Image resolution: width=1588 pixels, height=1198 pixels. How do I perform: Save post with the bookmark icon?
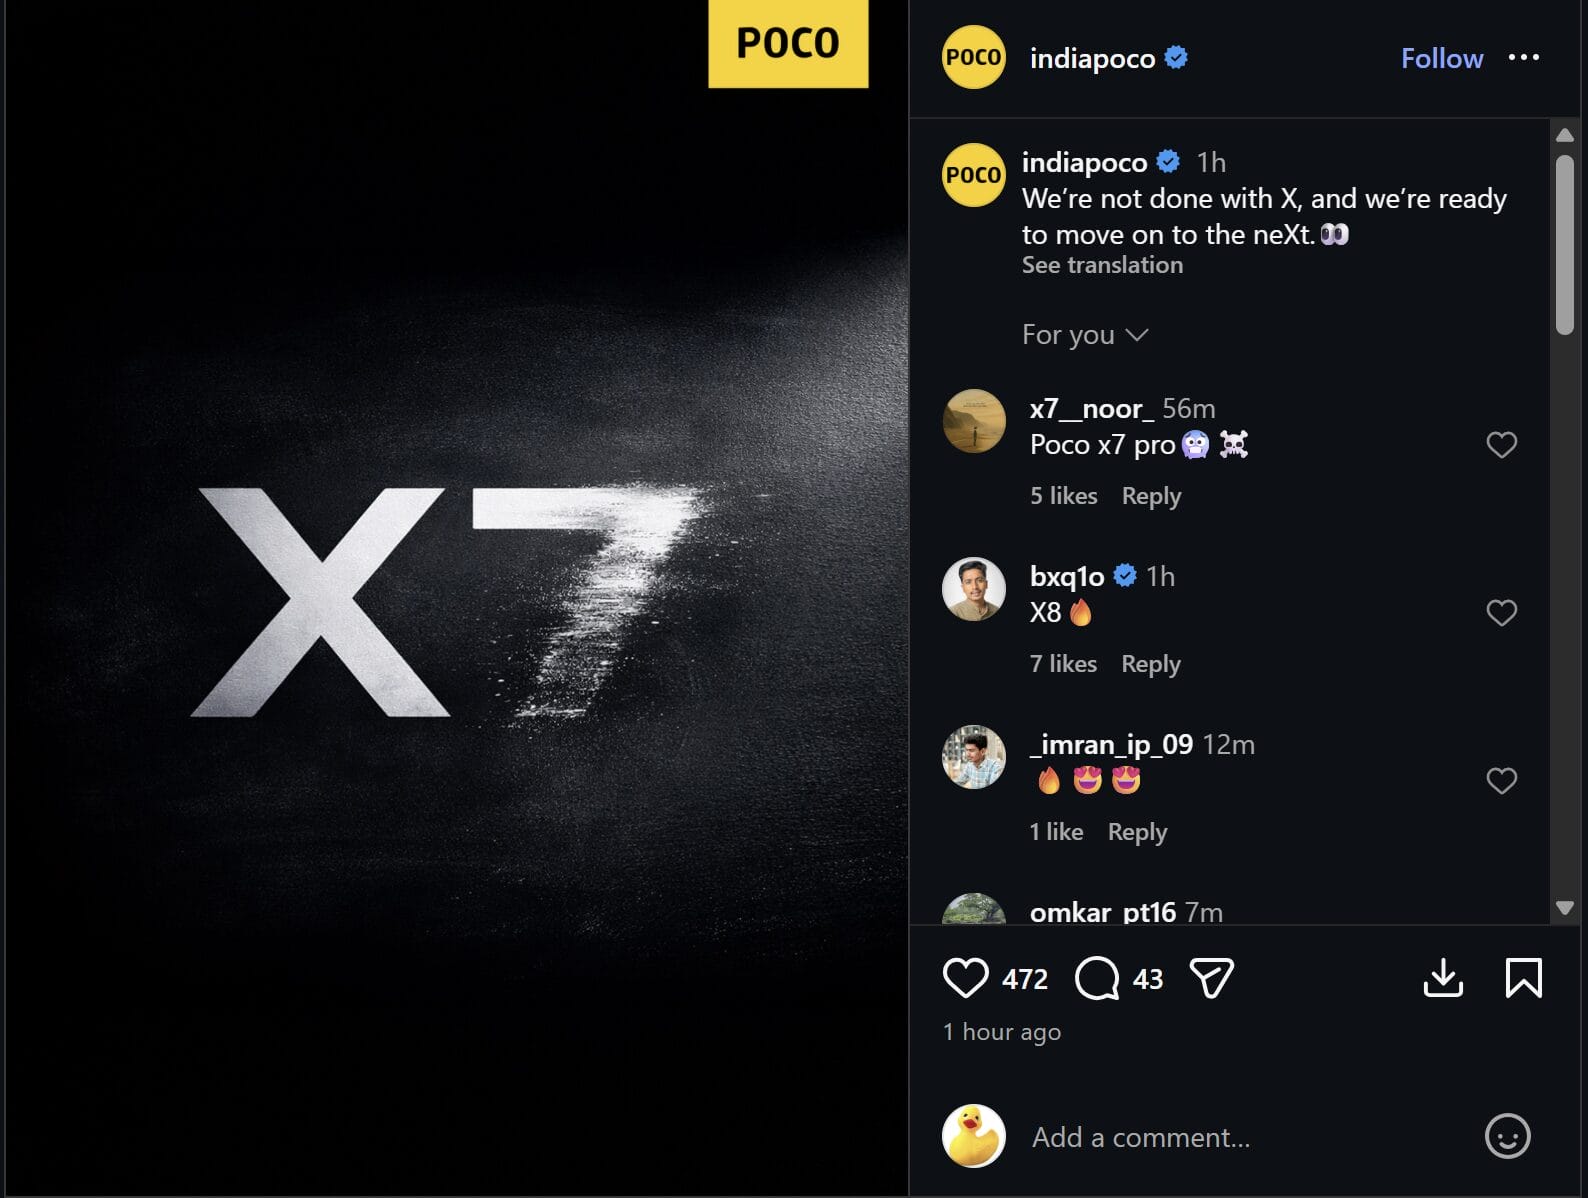(1523, 978)
